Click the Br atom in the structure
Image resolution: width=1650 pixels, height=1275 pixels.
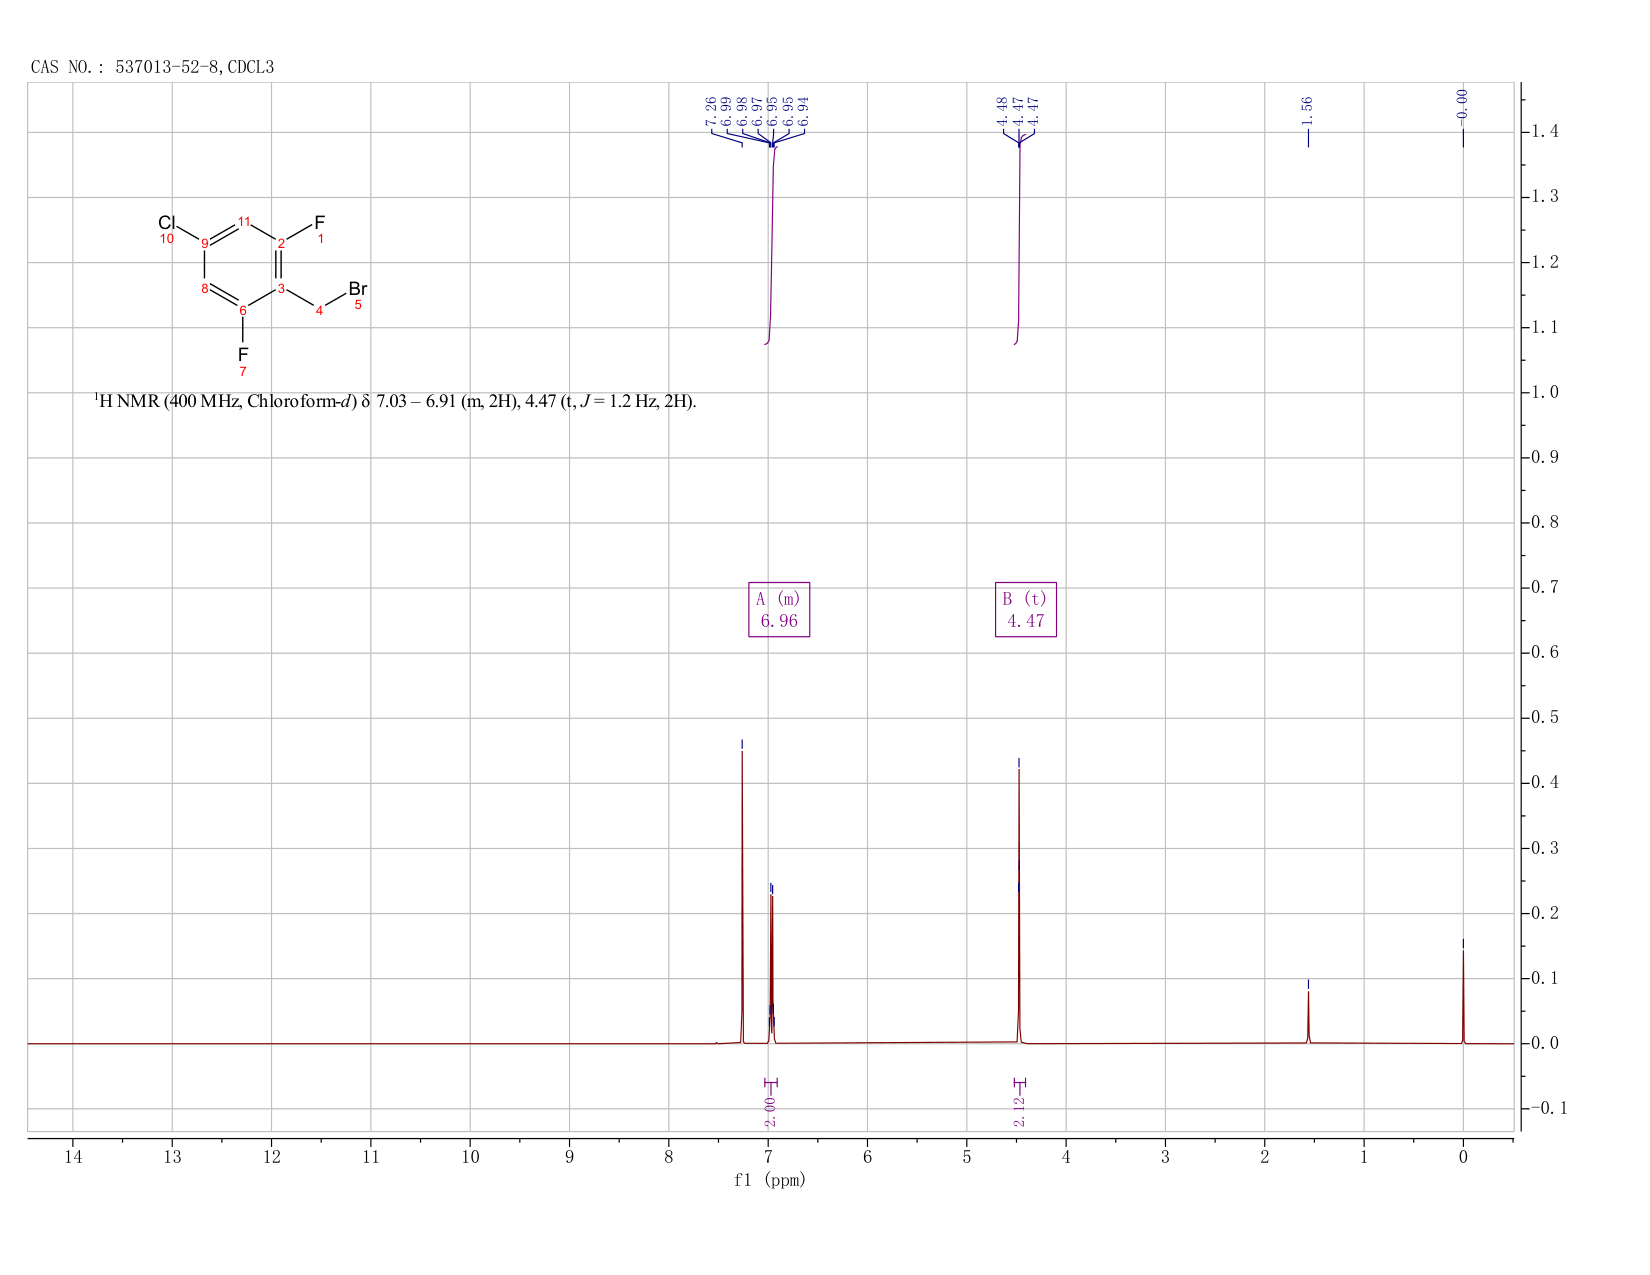click(x=358, y=289)
